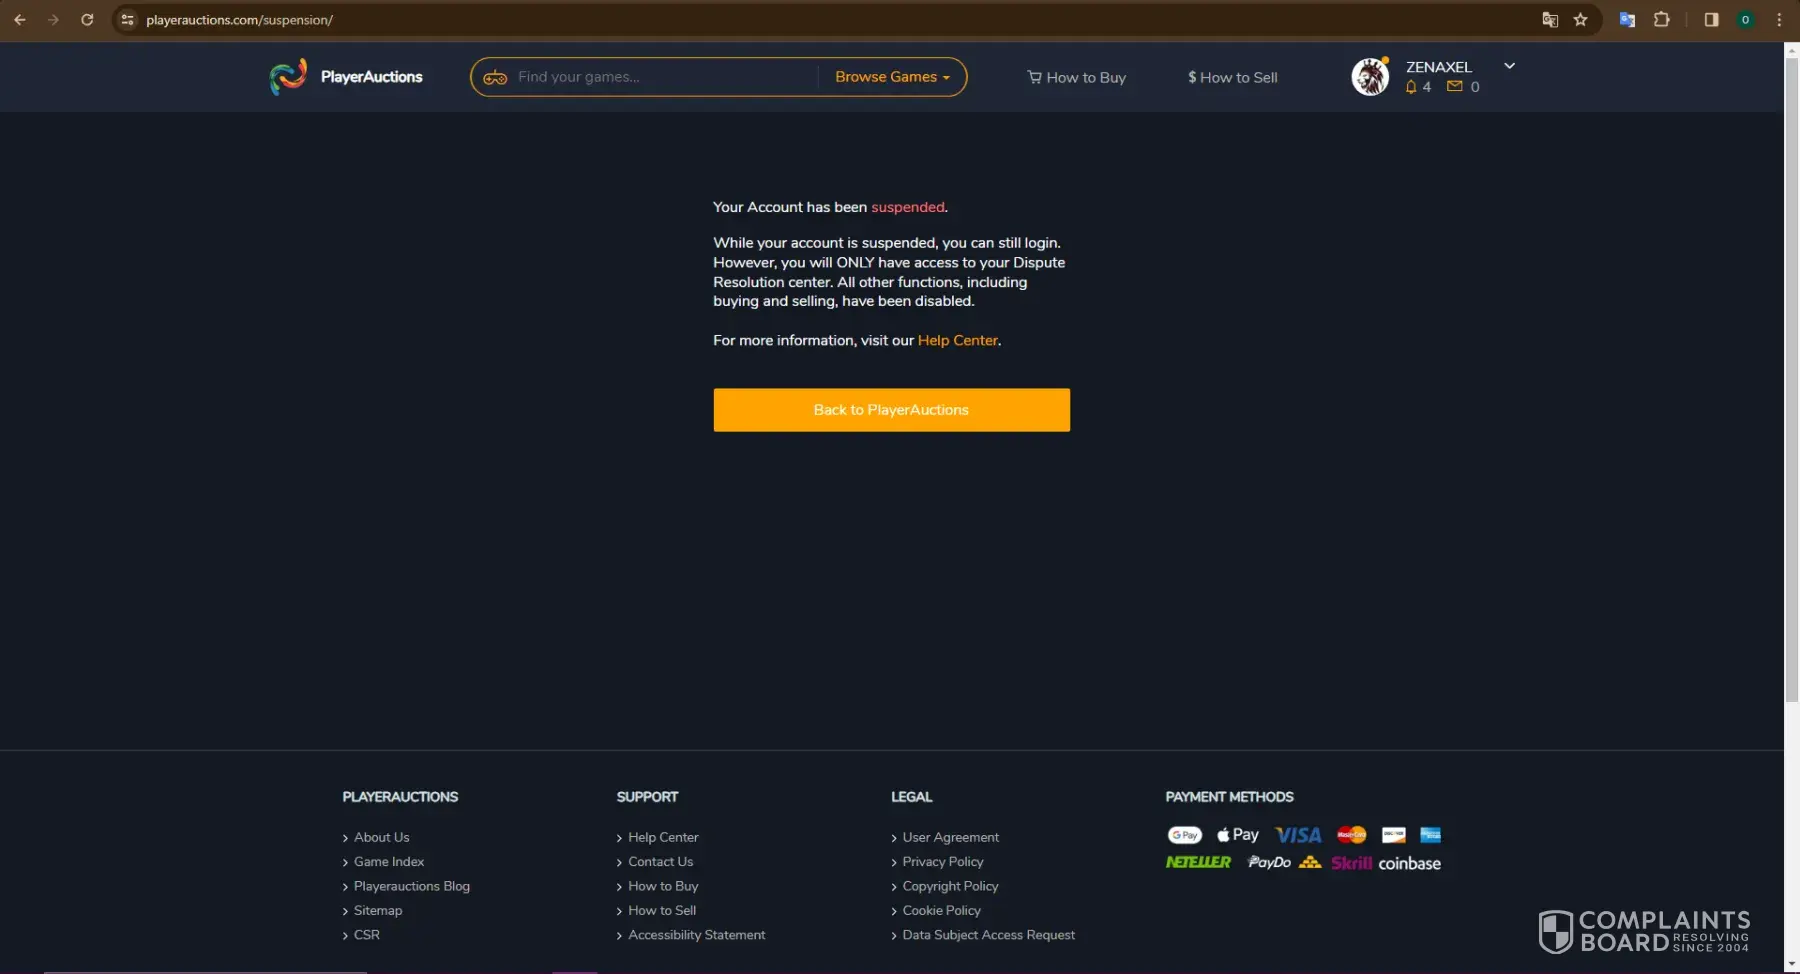Click the Google Pay payment icon
This screenshot has height=974, width=1800.
[x=1185, y=835]
